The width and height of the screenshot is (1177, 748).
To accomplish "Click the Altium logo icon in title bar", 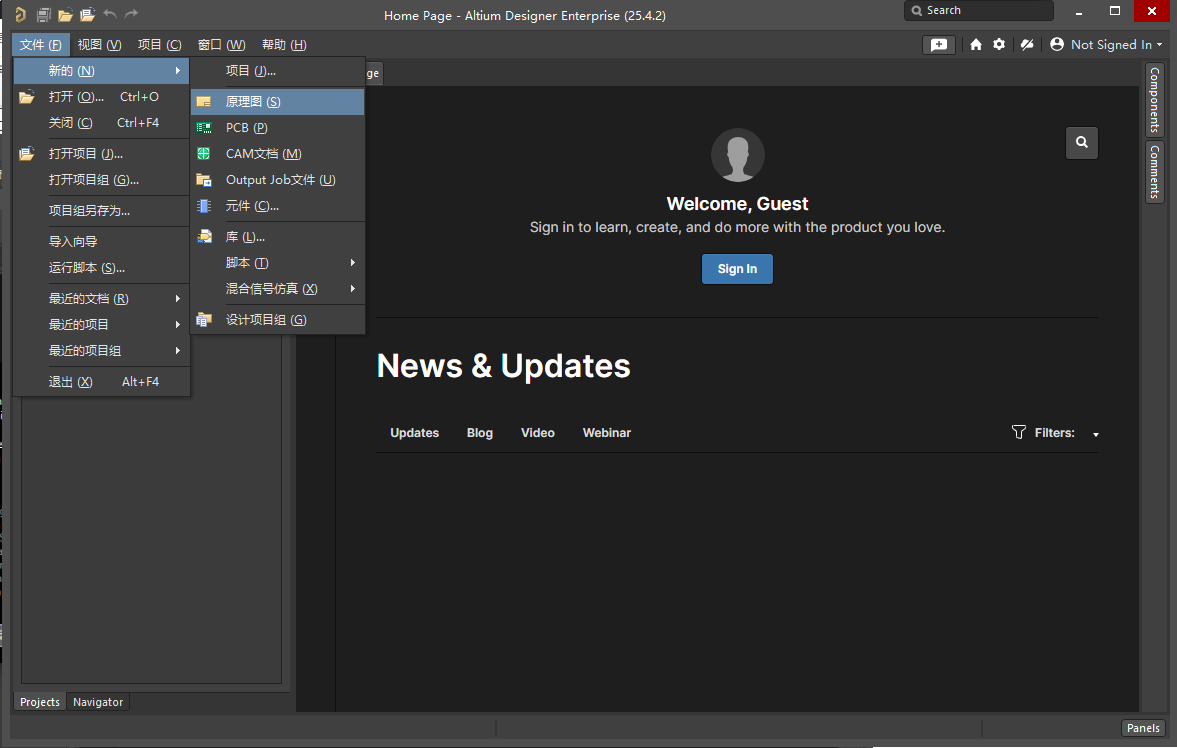I will (x=20, y=14).
